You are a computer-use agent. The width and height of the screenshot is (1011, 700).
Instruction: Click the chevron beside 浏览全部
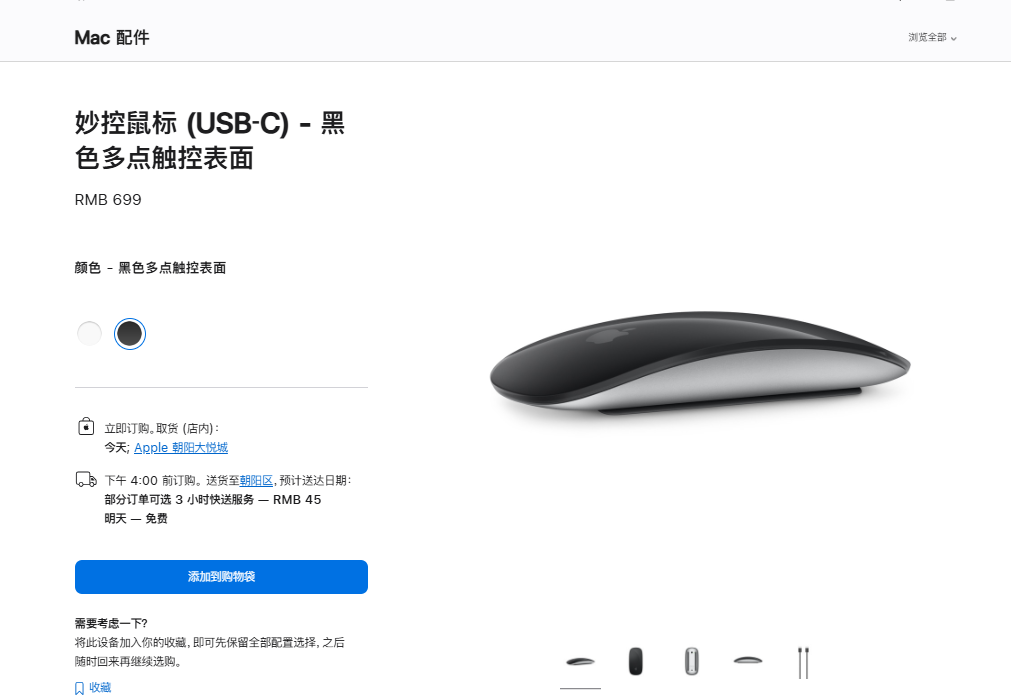point(954,39)
